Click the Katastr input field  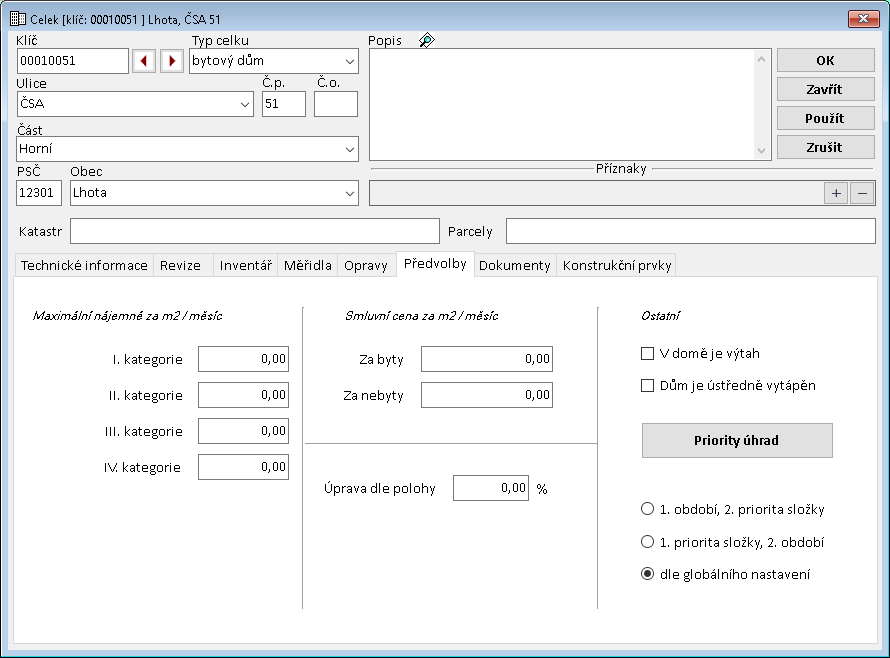point(254,231)
